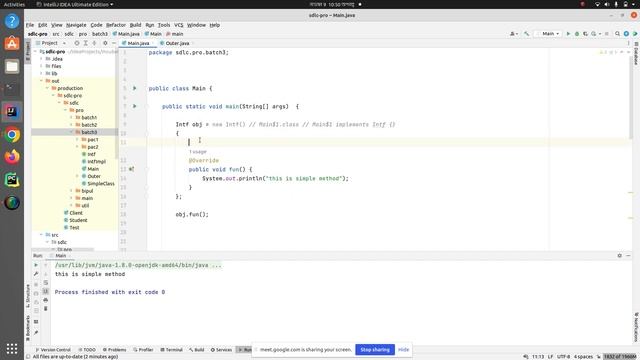Click the memory indicator in status bar

coord(620,357)
